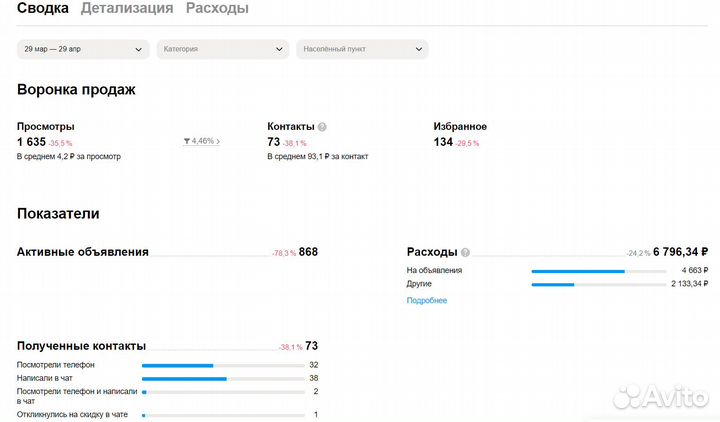Go to the Расходы tab
Screen dimensions: 720x422
[217, 9]
